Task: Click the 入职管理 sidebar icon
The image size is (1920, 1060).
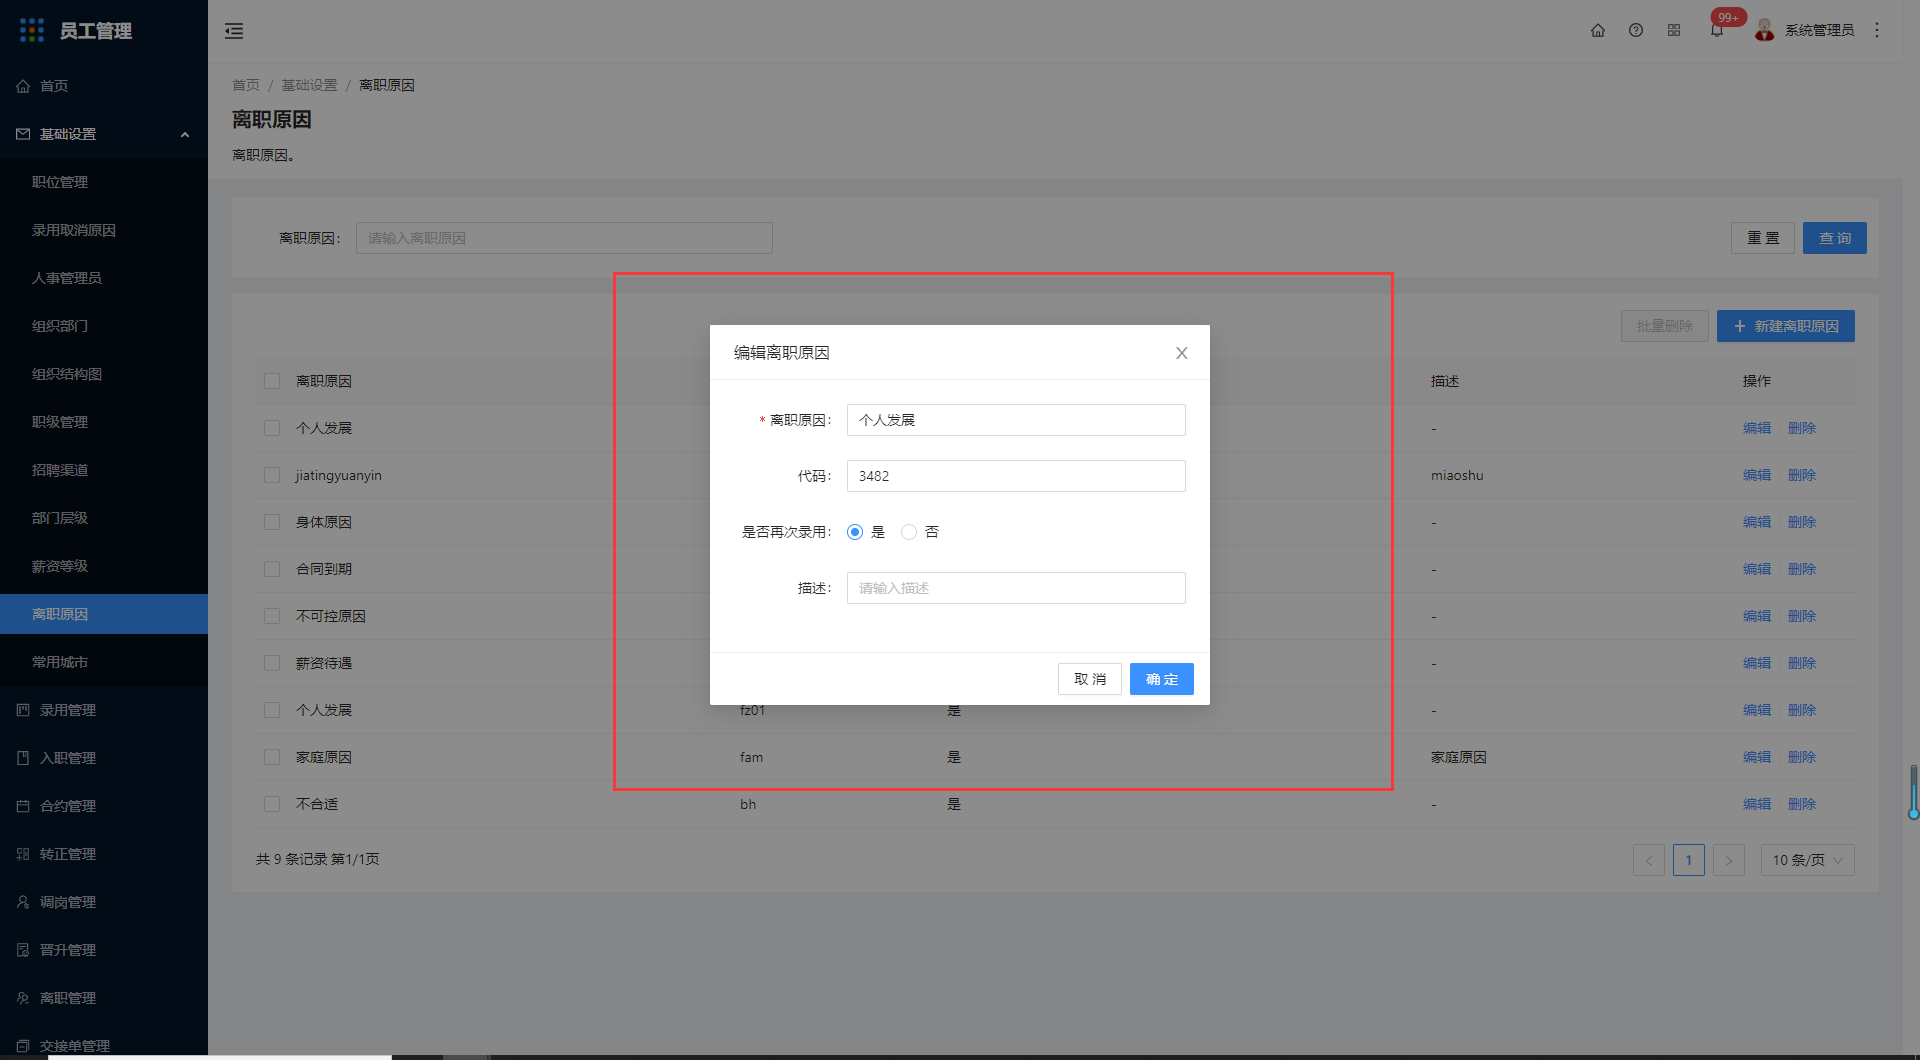Action: [x=23, y=758]
